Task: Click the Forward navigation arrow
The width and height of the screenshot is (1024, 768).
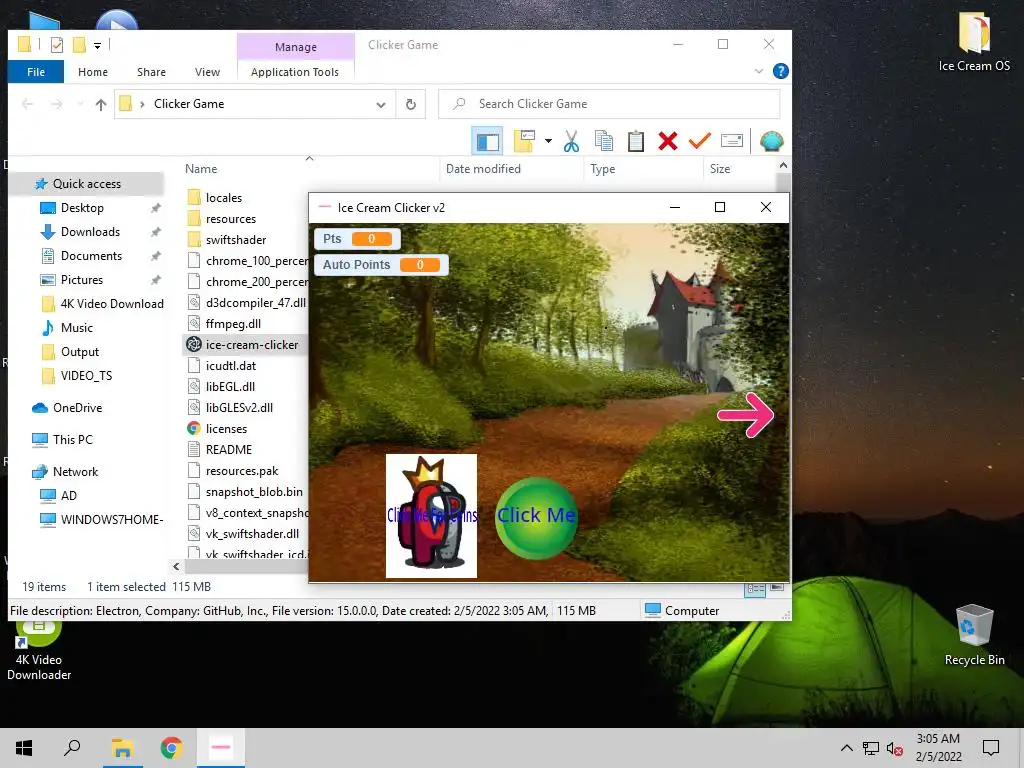Action: click(57, 104)
